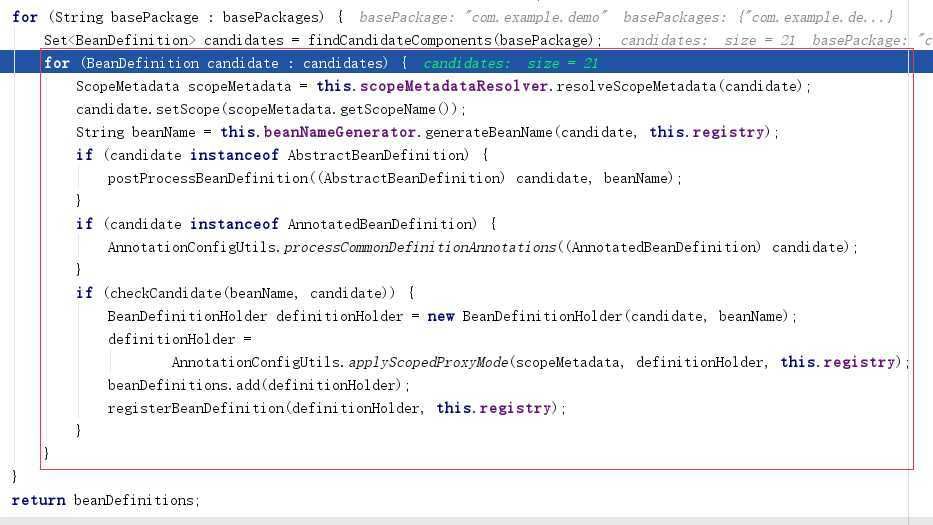Click 'applyScopedProxyMode' method call
933x525 pixels.
coord(428,362)
